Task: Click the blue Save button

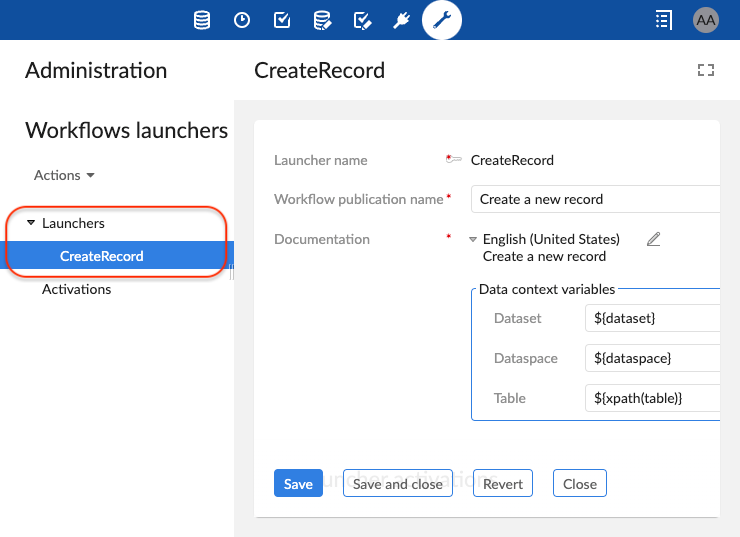Action: [x=298, y=484]
